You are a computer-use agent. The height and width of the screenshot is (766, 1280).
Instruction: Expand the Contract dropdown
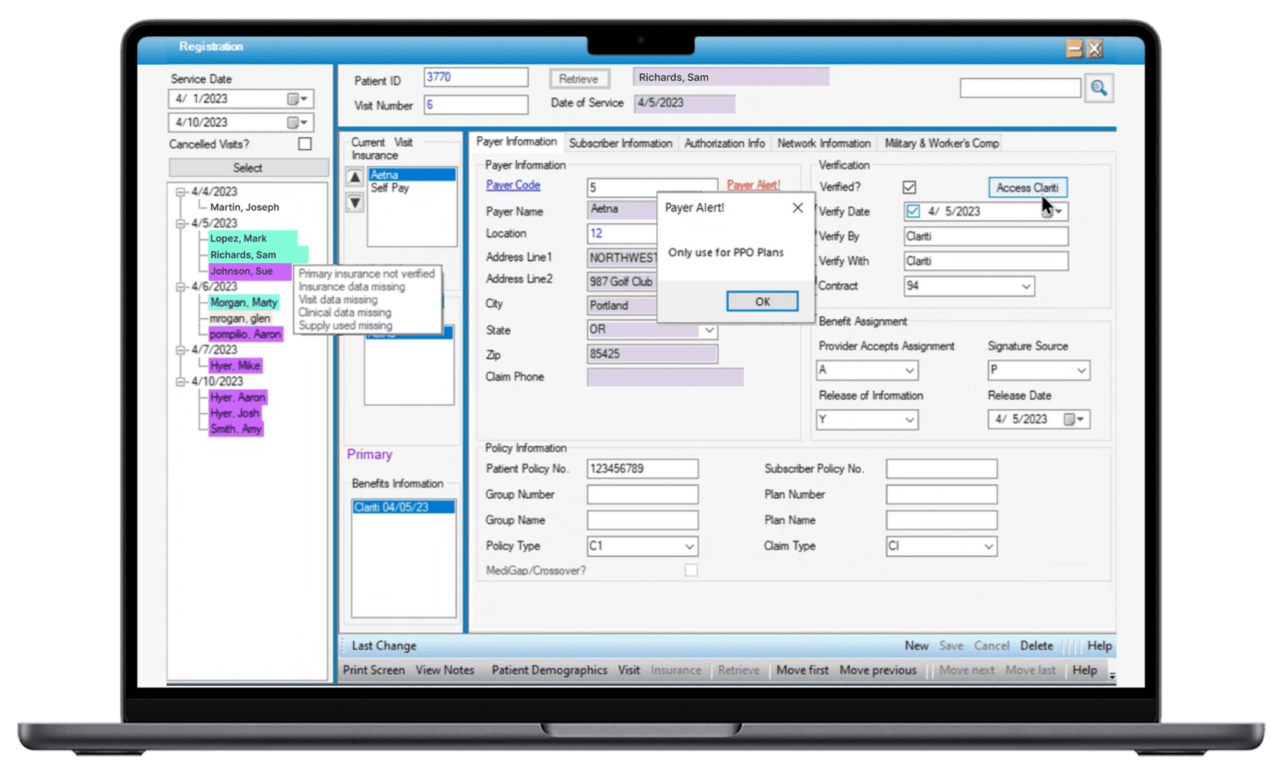pos(1026,287)
